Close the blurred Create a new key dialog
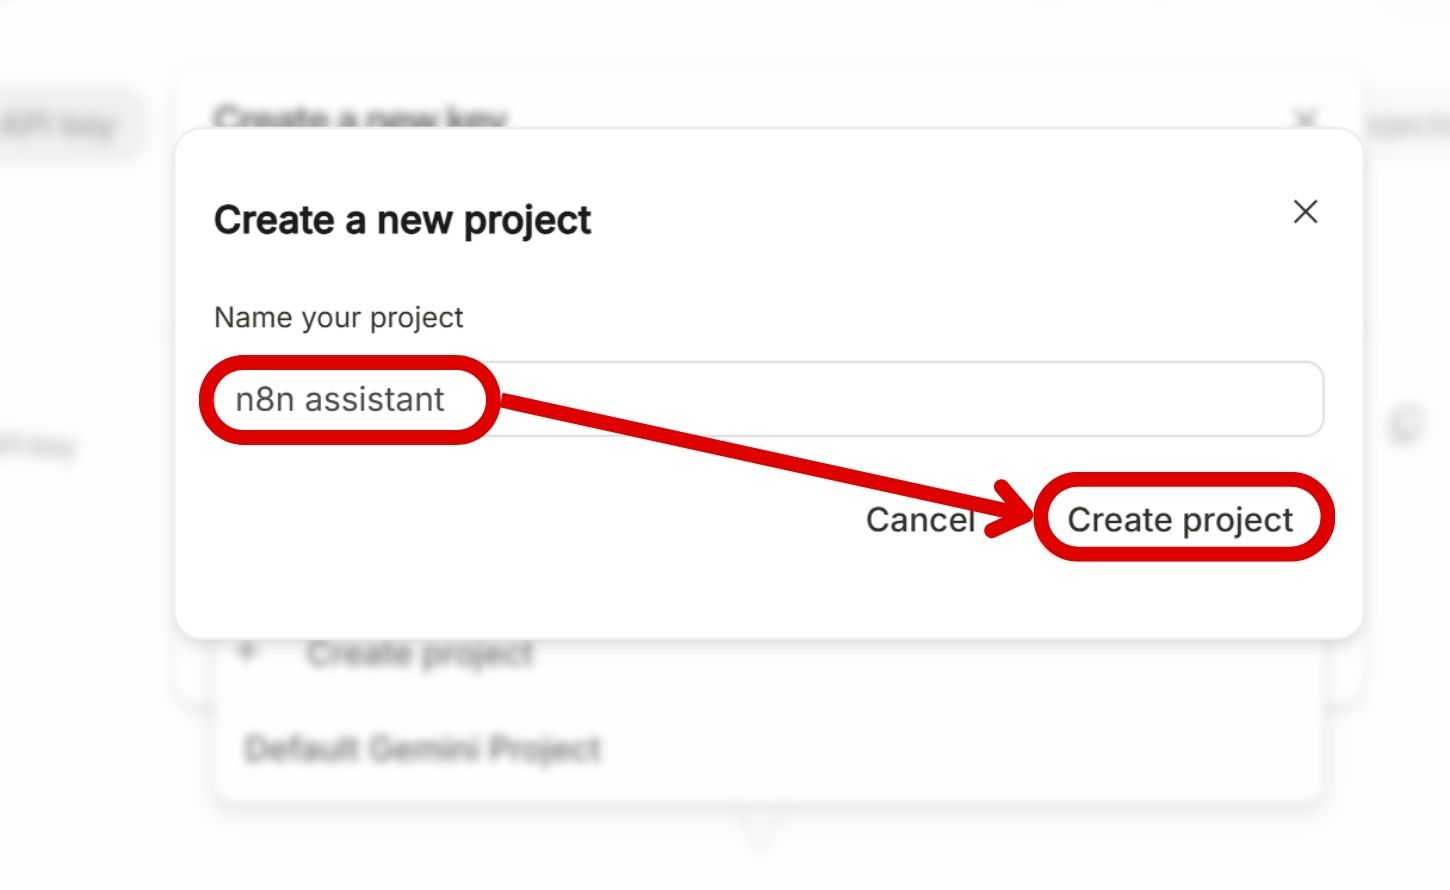The height and width of the screenshot is (890, 1450). tap(1305, 120)
